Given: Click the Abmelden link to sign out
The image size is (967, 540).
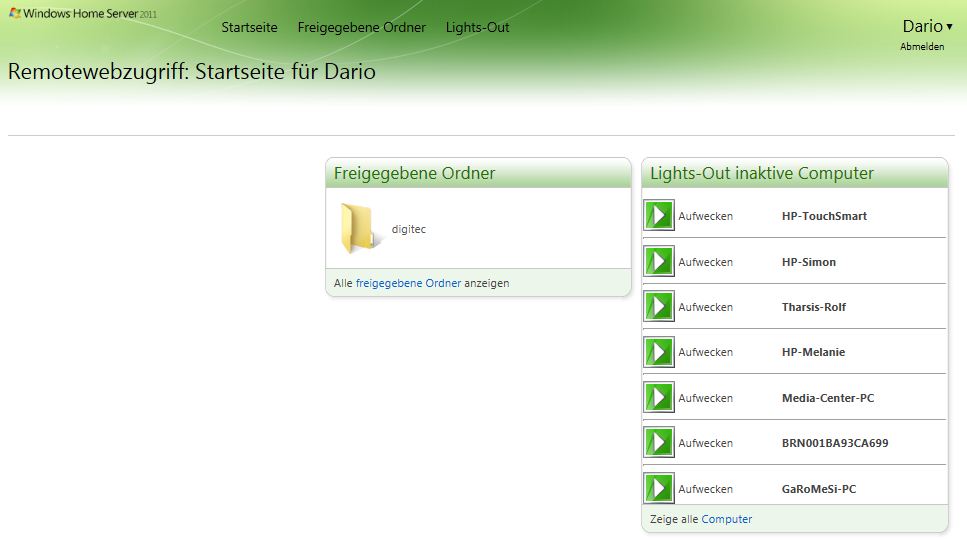Looking at the screenshot, I should (921, 47).
